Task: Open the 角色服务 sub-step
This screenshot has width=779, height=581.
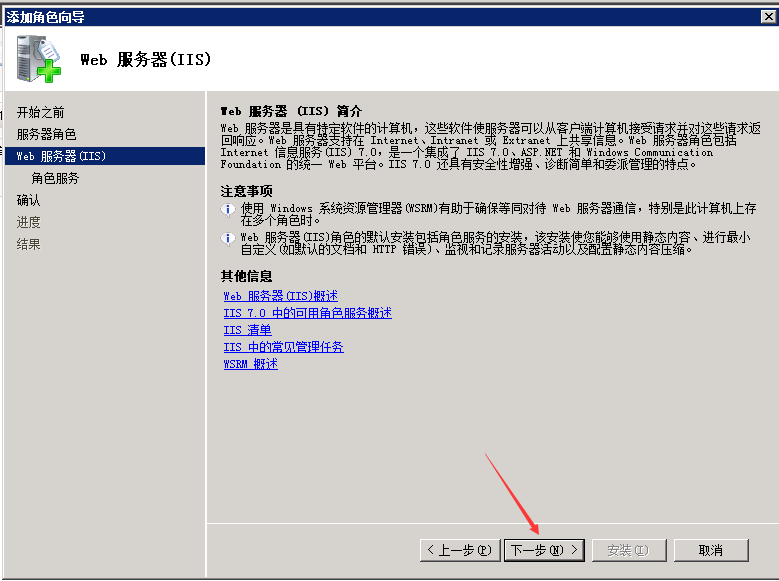Action: pos(55,178)
